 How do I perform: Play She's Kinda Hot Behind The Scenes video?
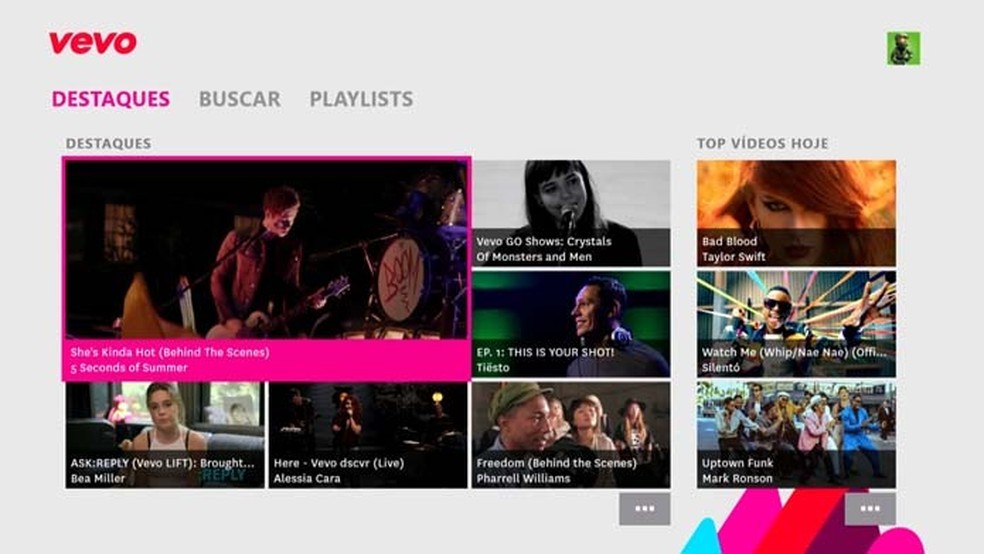pos(267,269)
